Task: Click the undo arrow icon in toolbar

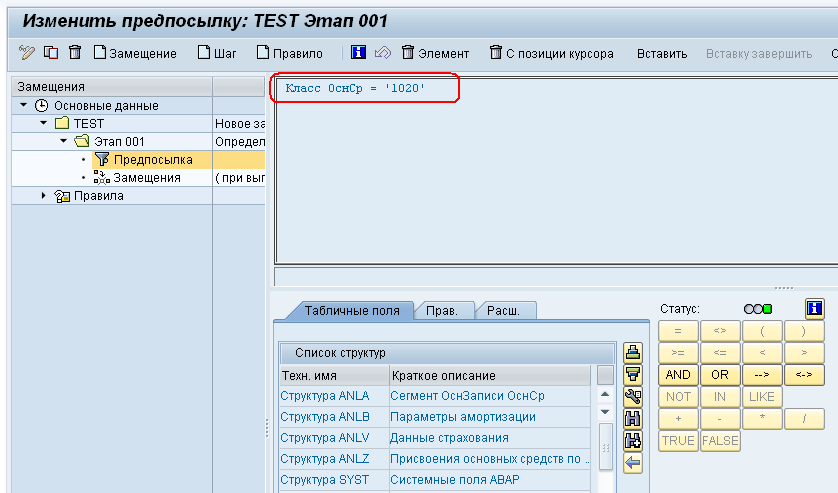Action: [x=383, y=52]
